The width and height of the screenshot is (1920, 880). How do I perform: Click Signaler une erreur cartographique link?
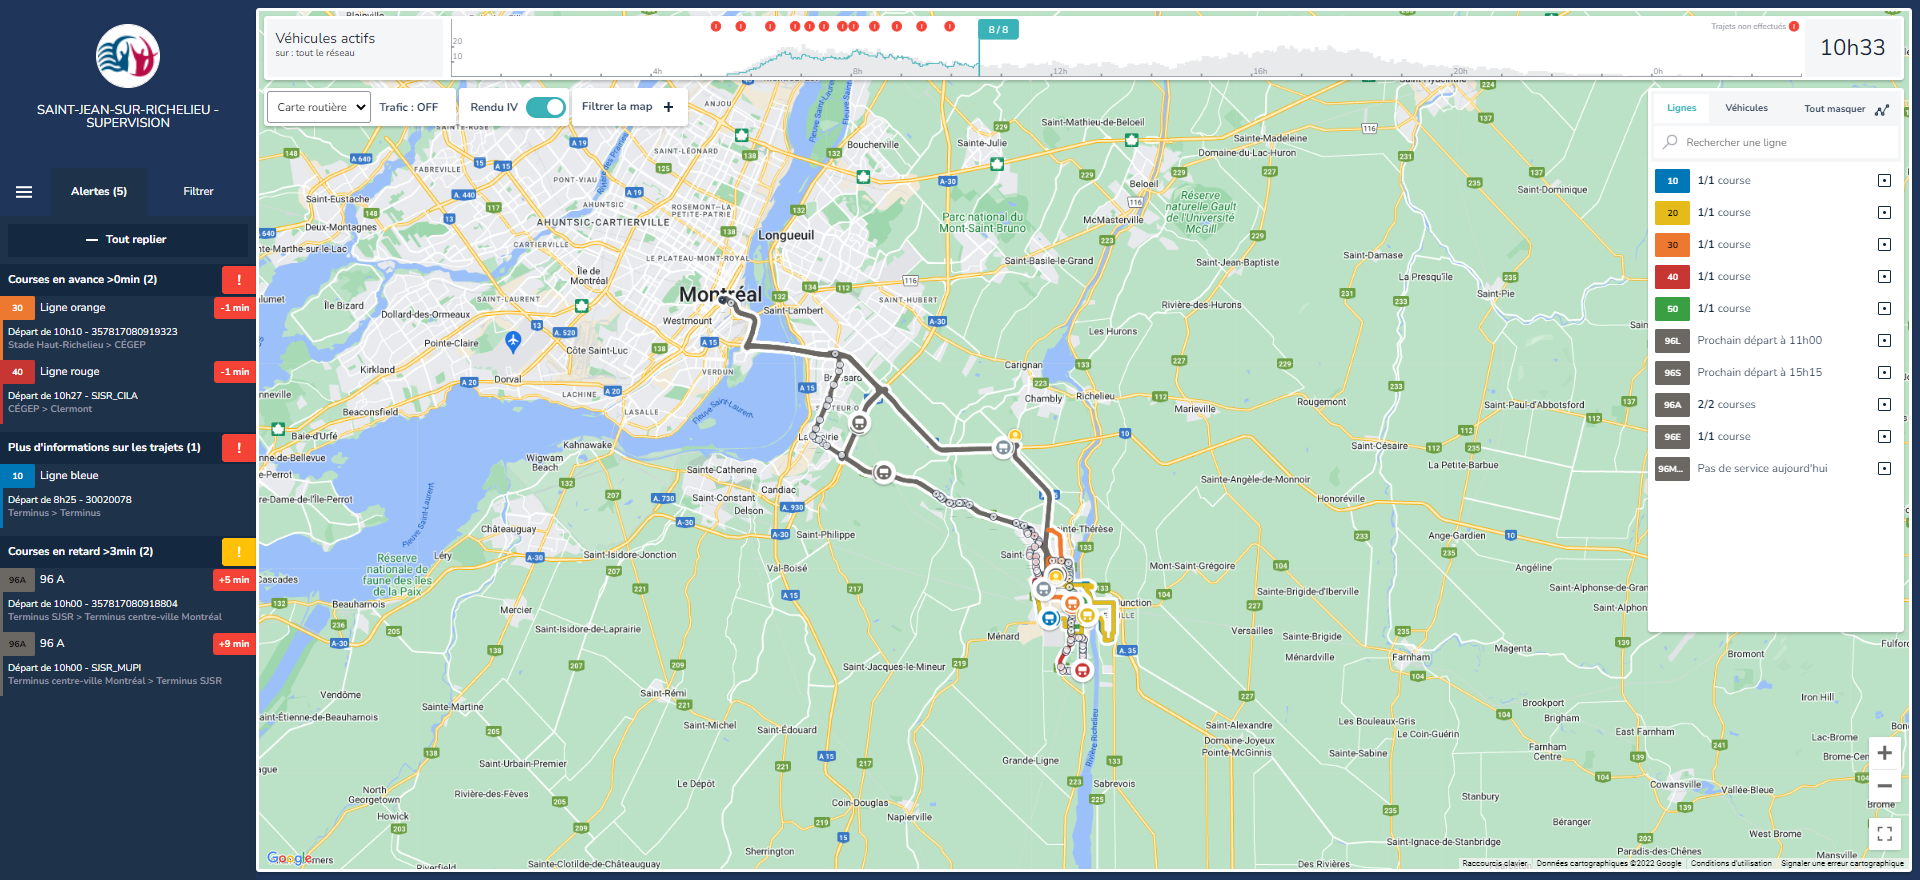(x=1842, y=863)
